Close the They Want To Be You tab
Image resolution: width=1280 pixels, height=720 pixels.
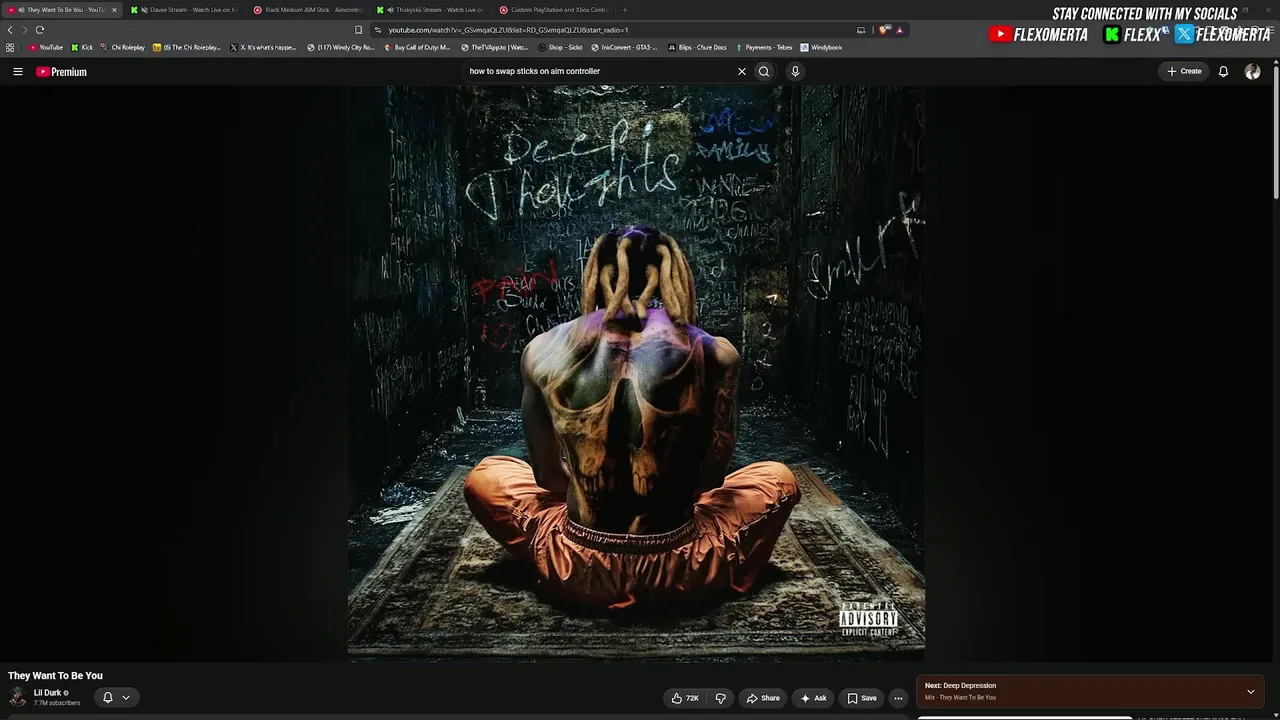(x=114, y=10)
